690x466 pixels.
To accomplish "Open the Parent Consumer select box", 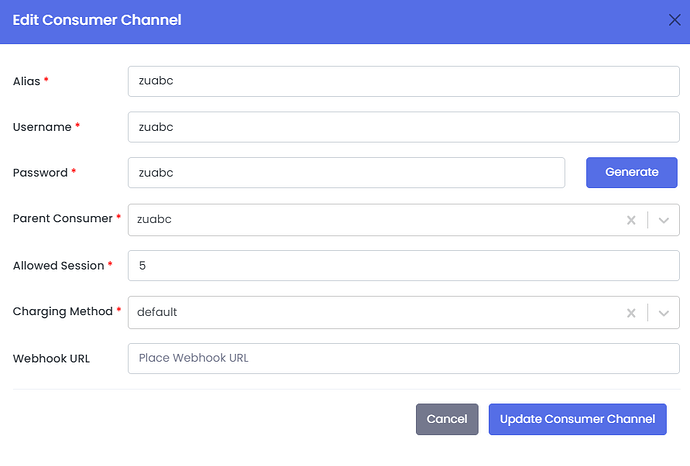I will [x=370, y=220].
